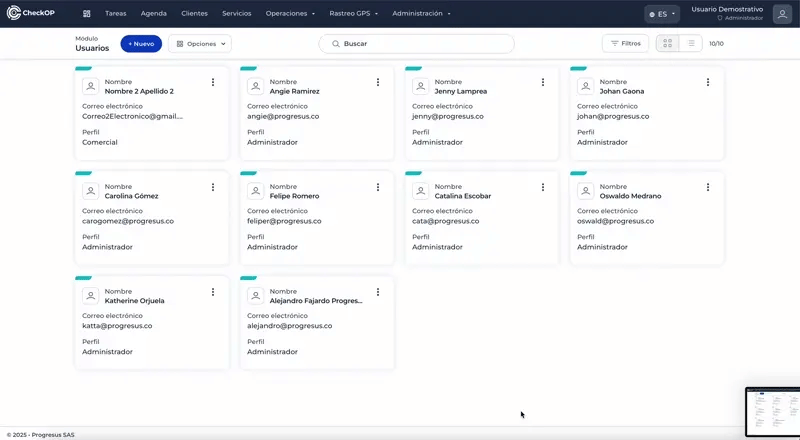Click Usuario Demostrativo account name
Image resolution: width=800 pixels, height=440 pixels.
point(727,9)
